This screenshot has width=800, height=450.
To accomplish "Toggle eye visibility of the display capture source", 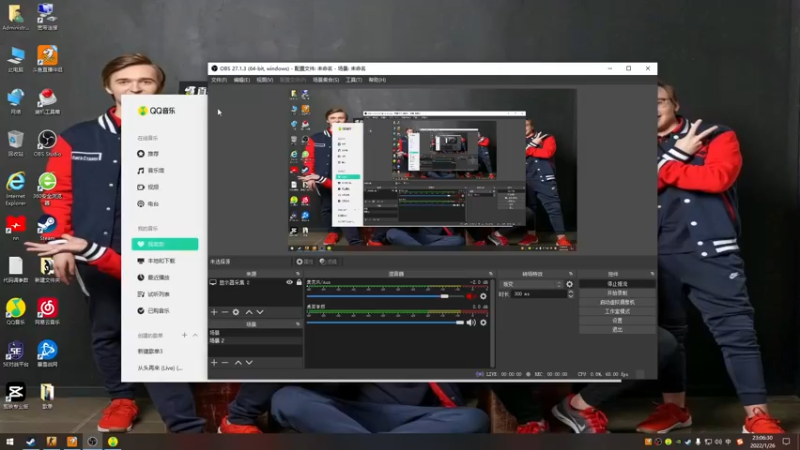I will [289, 282].
